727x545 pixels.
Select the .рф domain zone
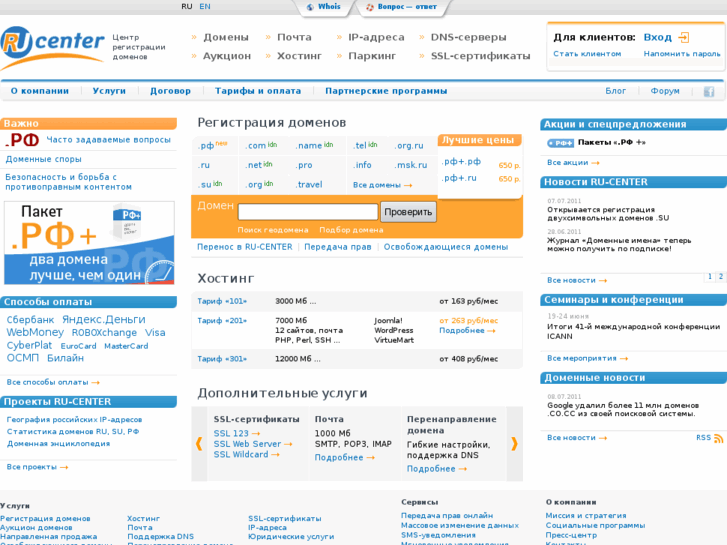click(x=206, y=146)
